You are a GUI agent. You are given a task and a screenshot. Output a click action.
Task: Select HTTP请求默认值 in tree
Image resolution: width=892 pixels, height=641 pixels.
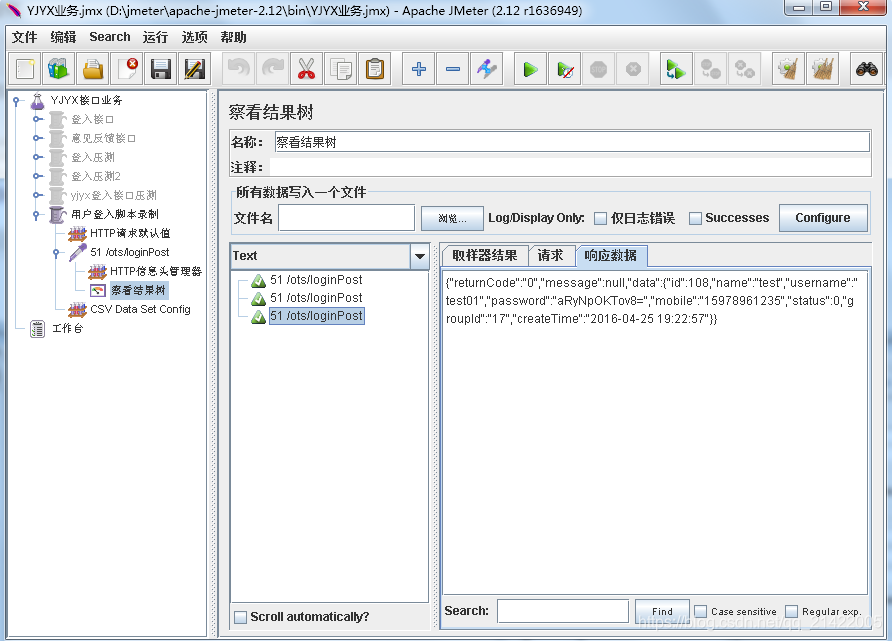[x=130, y=233]
